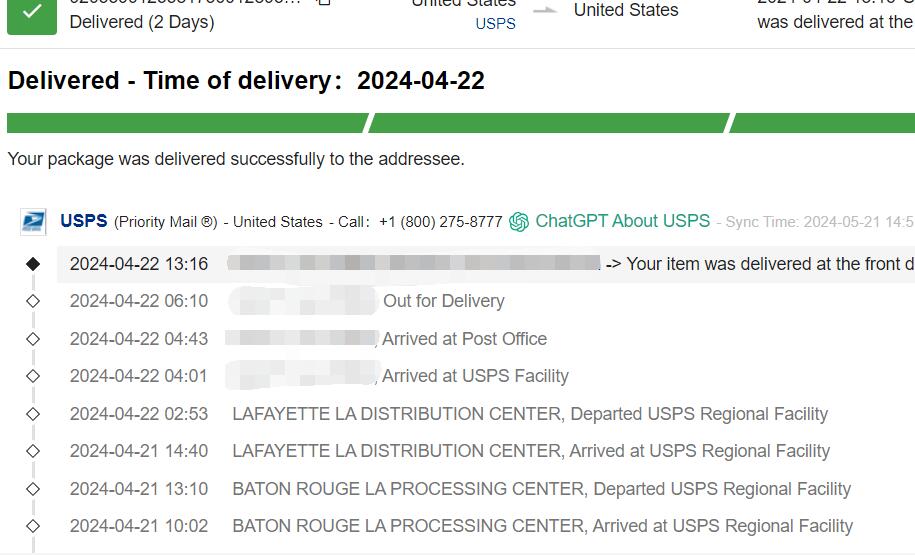Select the 02:53 Lafayette departed diamond marker
This screenshot has height=555, width=915.
tap(33, 414)
